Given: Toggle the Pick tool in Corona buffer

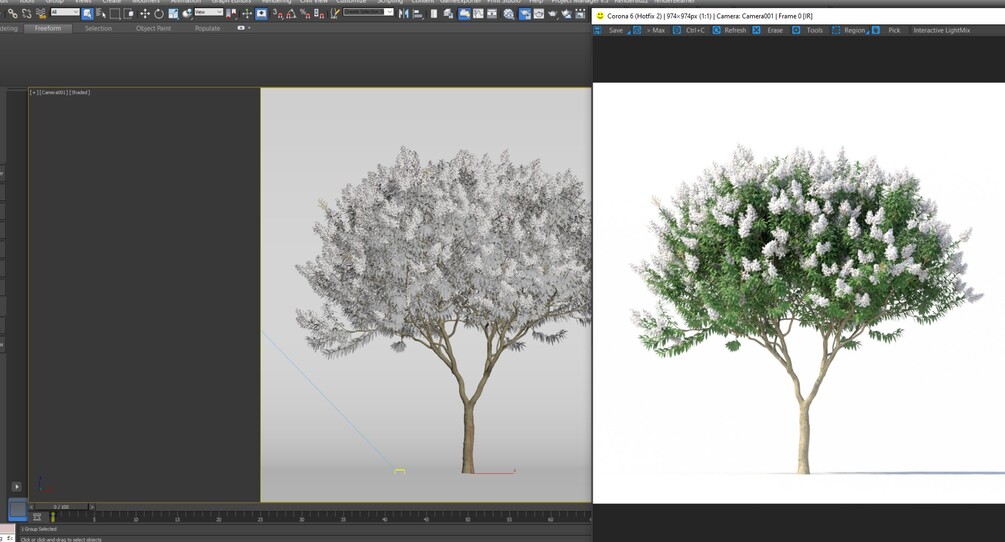Looking at the screenshot, I should [x=887, y=30].
